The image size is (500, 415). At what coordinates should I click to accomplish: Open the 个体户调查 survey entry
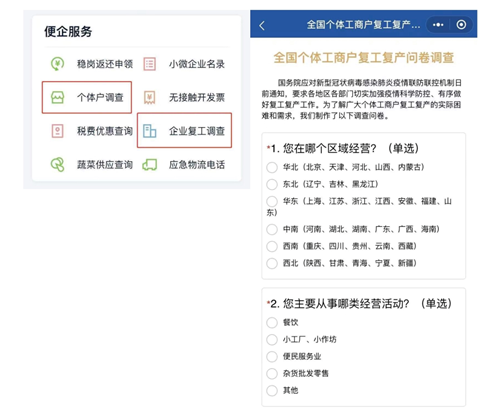[87, 97]
